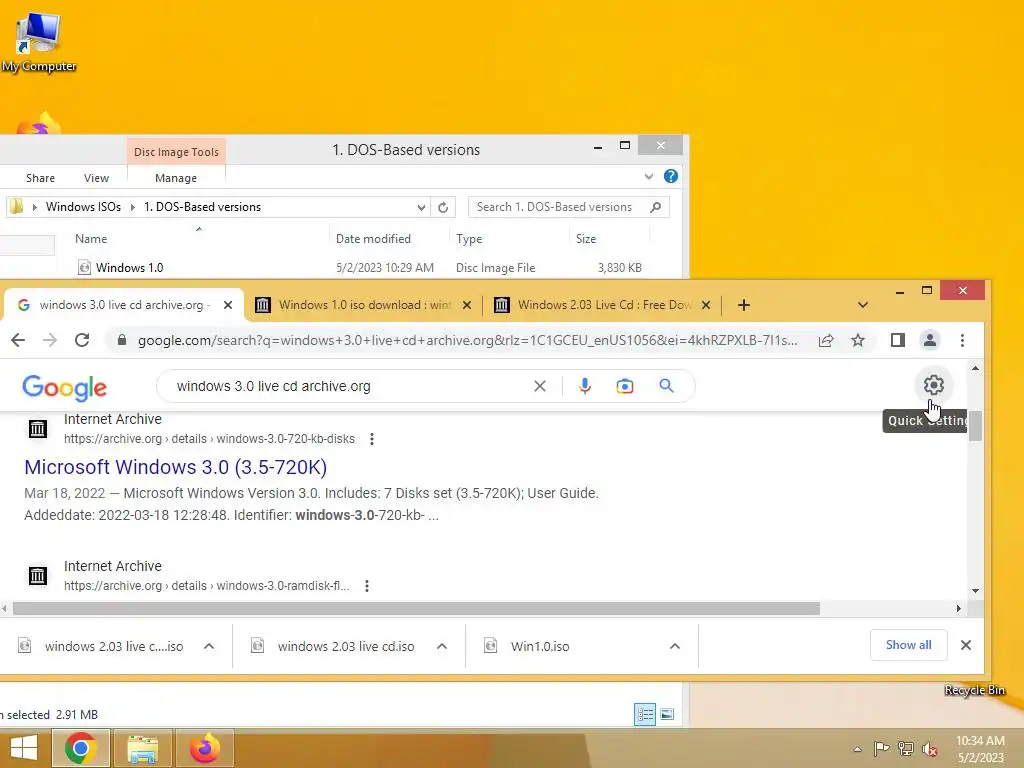Open My Computer desktop shortcut
The image size is (1024, 768).
coord(39,42)
